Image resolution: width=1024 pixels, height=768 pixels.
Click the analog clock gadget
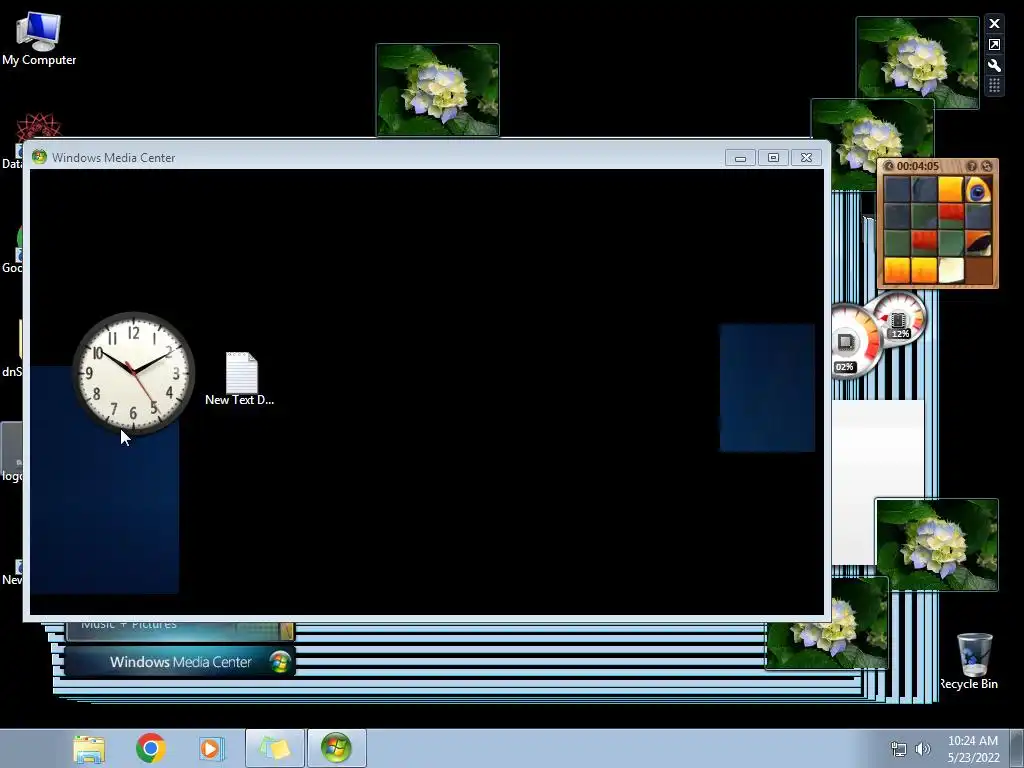pos(134,374)
